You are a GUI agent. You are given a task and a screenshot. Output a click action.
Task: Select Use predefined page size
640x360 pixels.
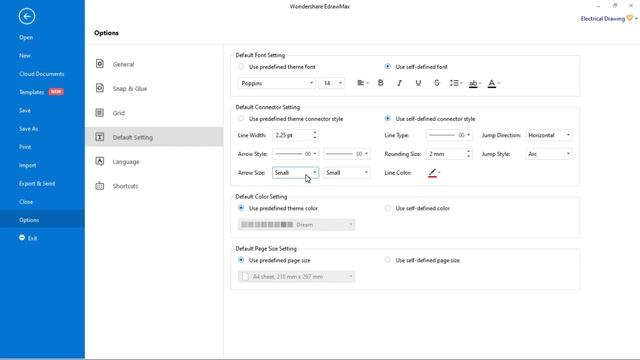pos(241,260)
